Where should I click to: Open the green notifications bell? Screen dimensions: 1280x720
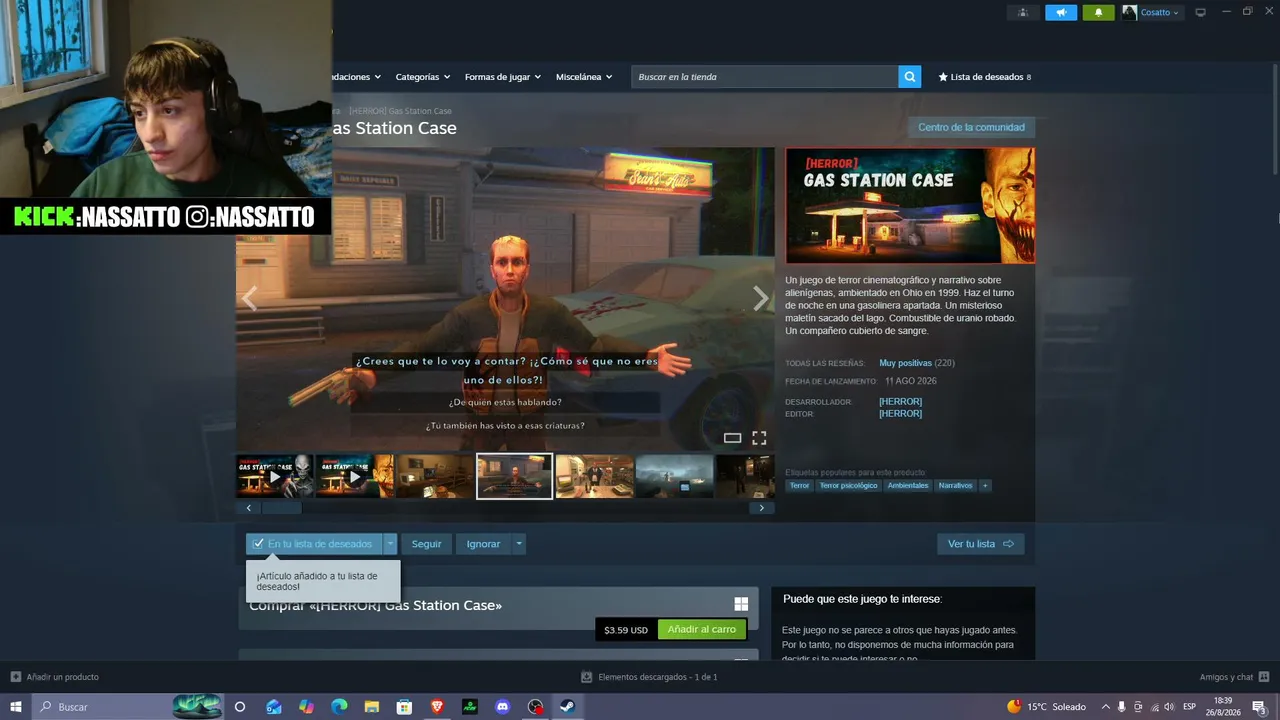(1098, 12)
